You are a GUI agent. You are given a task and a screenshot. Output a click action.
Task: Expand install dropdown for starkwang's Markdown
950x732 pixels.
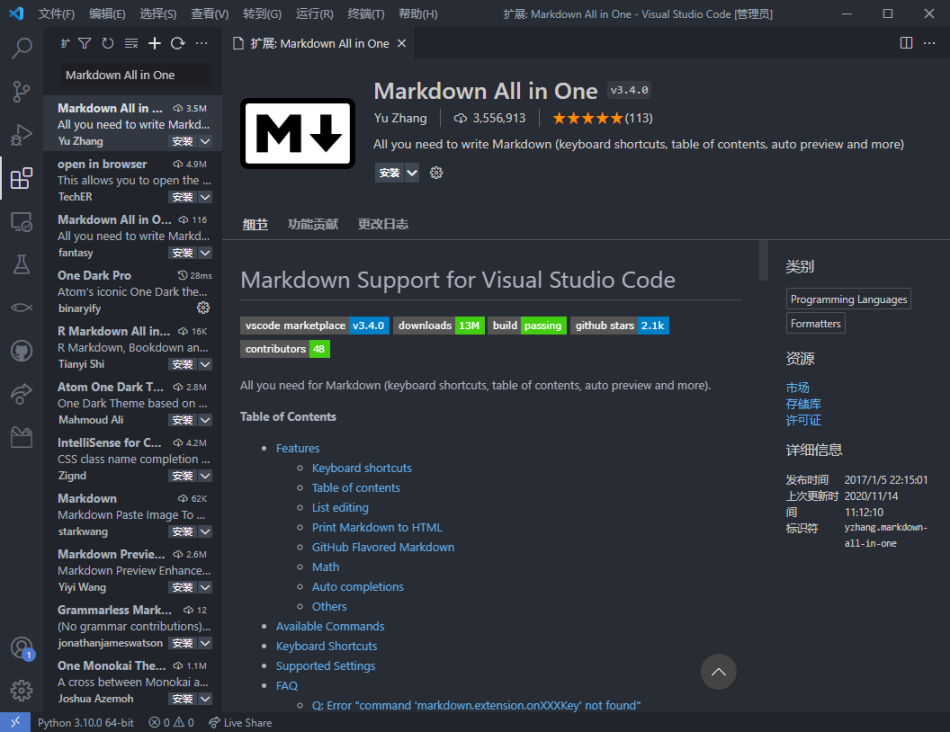click(x=205, y=531)
